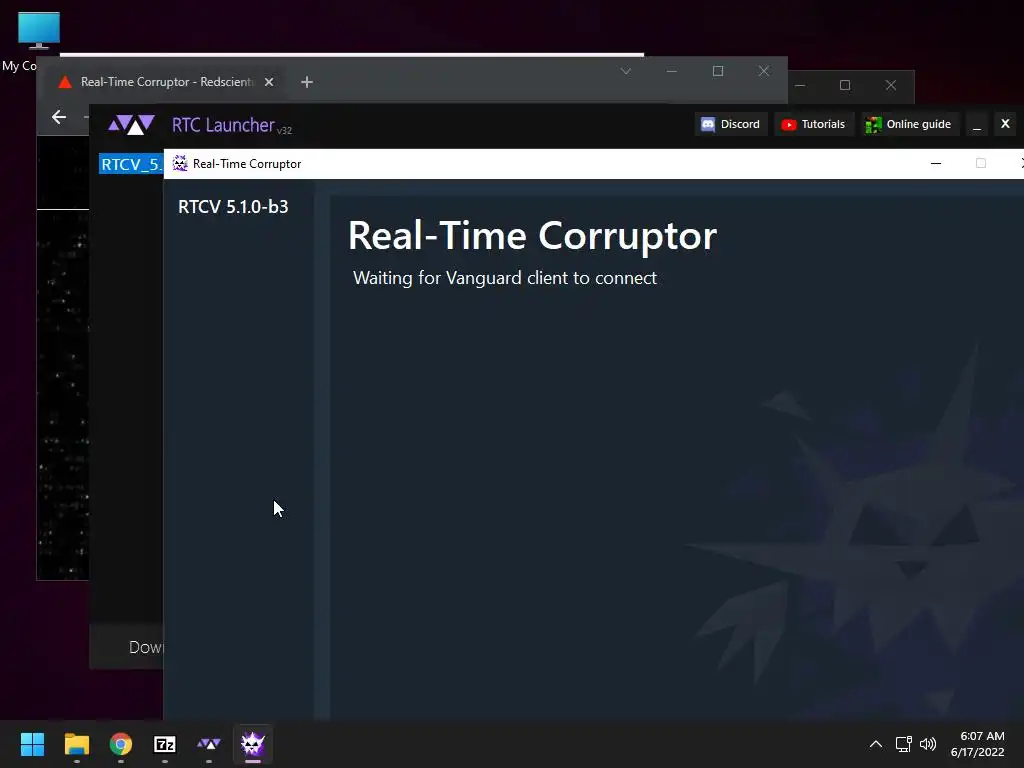Select RTCV_5 version entry in launcher list
The width and height of the screenshot is (1024, 768).
click(131, 164)
